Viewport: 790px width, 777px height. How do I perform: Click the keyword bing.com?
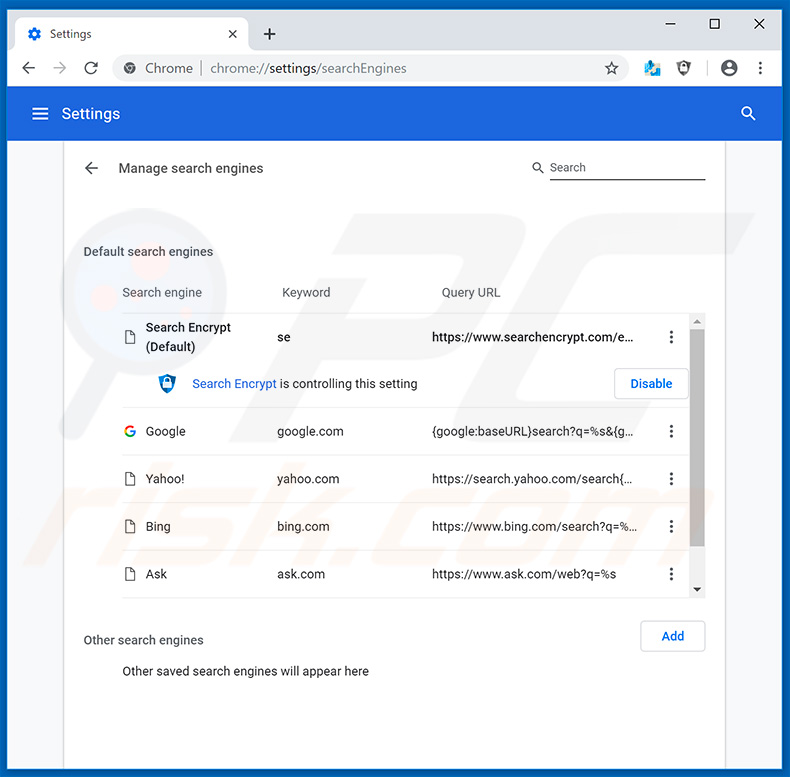[x=303, y=527]
